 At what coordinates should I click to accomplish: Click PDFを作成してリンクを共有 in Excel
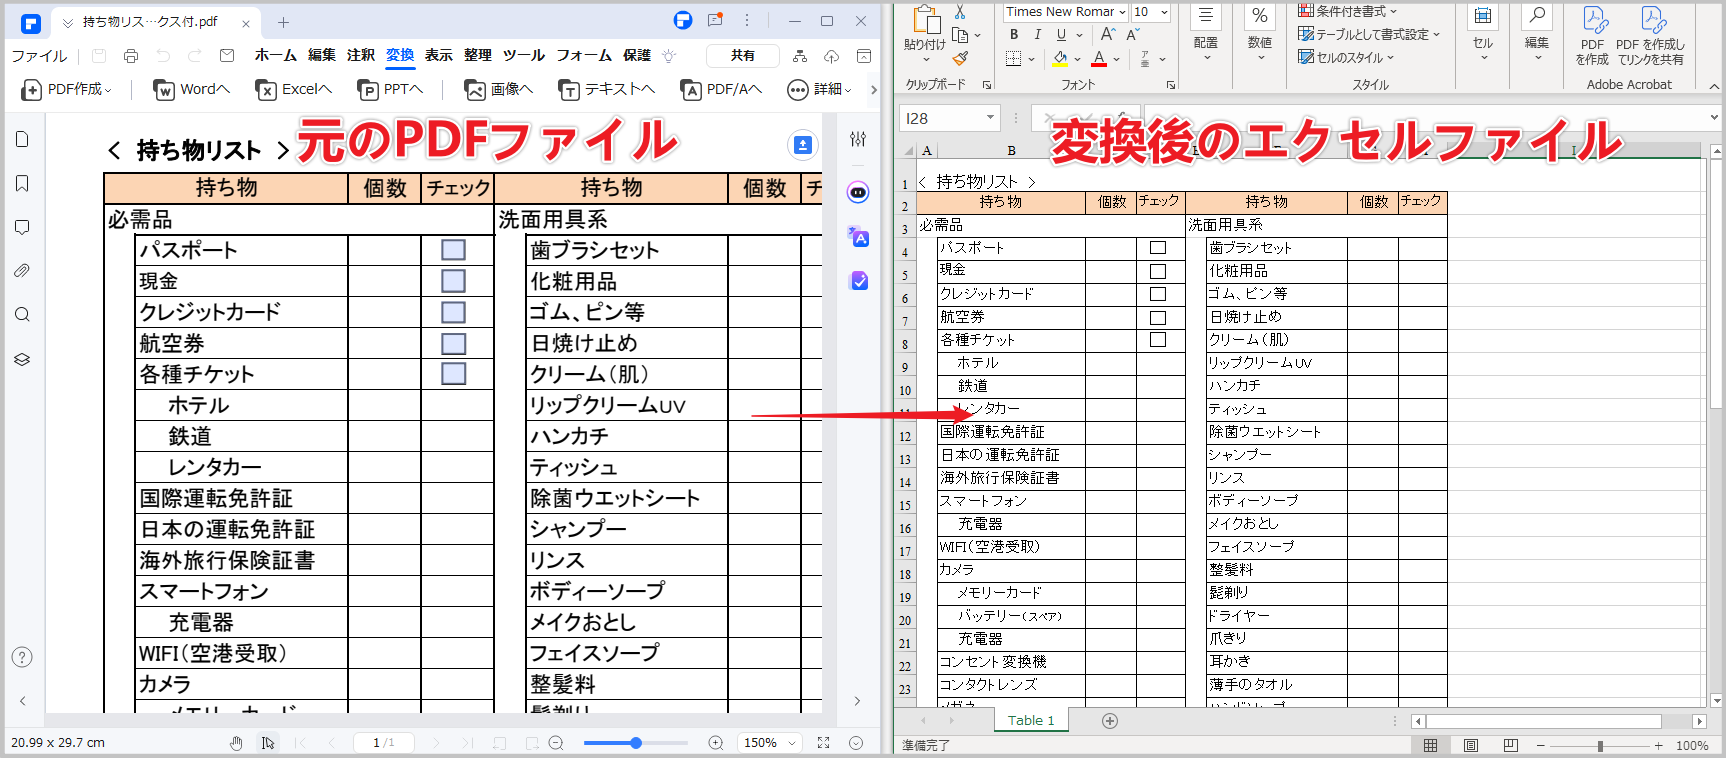tap(1651, 37)
